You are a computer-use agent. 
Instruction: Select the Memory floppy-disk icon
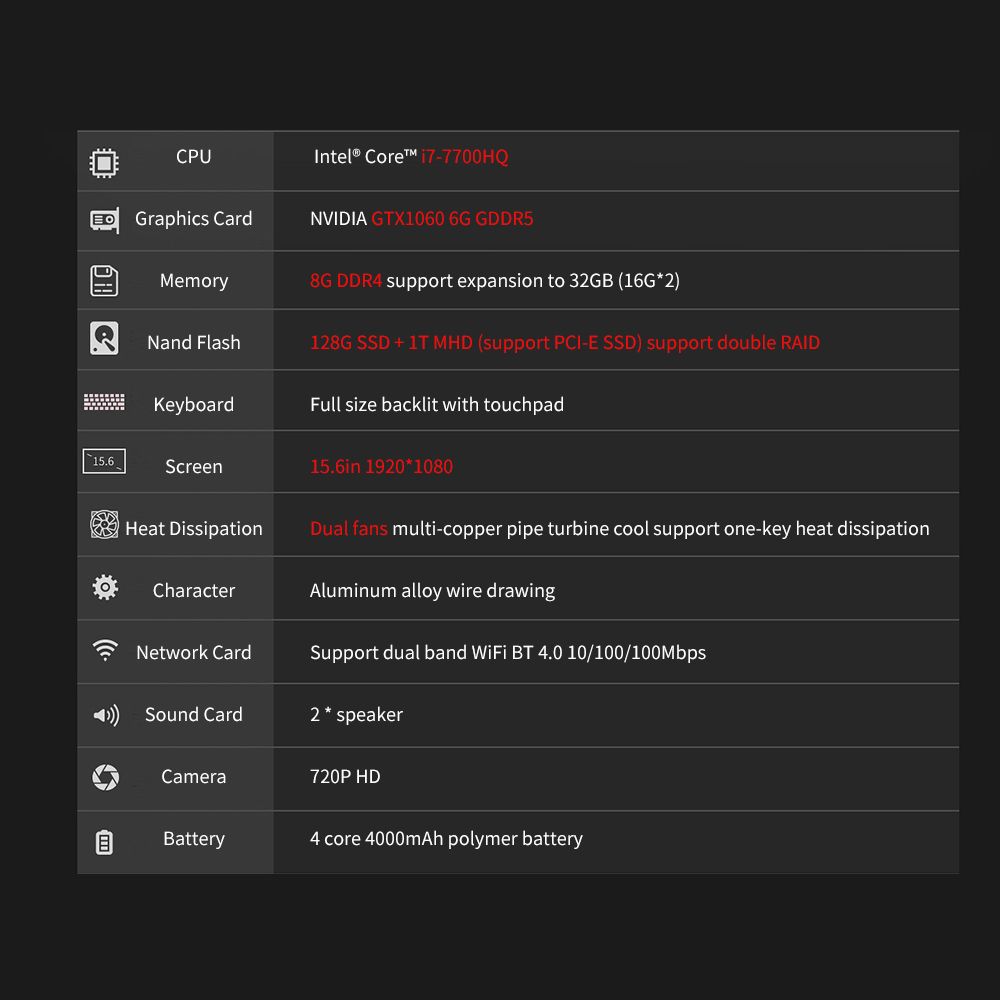pos(104,281)
